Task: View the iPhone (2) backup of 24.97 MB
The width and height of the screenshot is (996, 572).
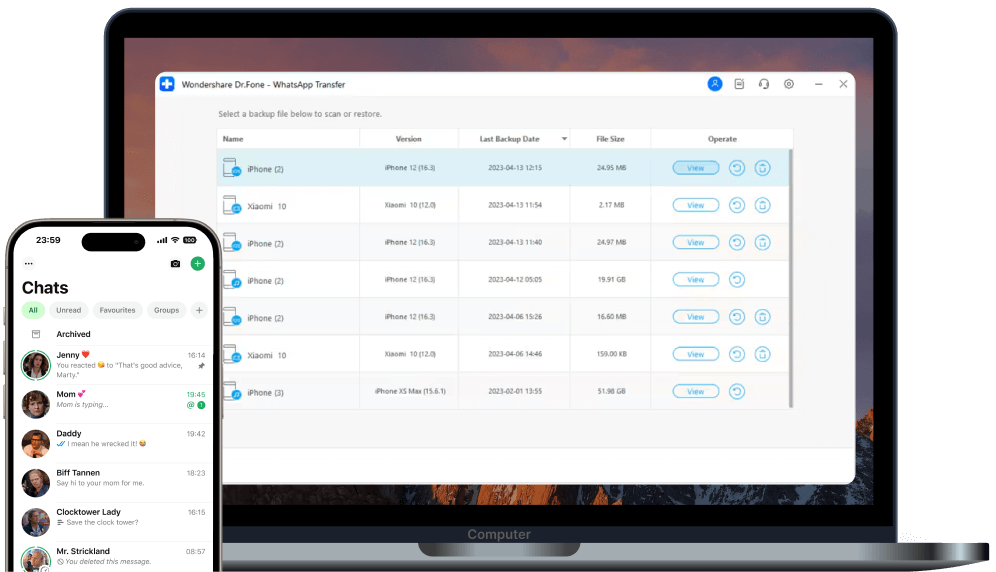Action: (x=696, y=242)
